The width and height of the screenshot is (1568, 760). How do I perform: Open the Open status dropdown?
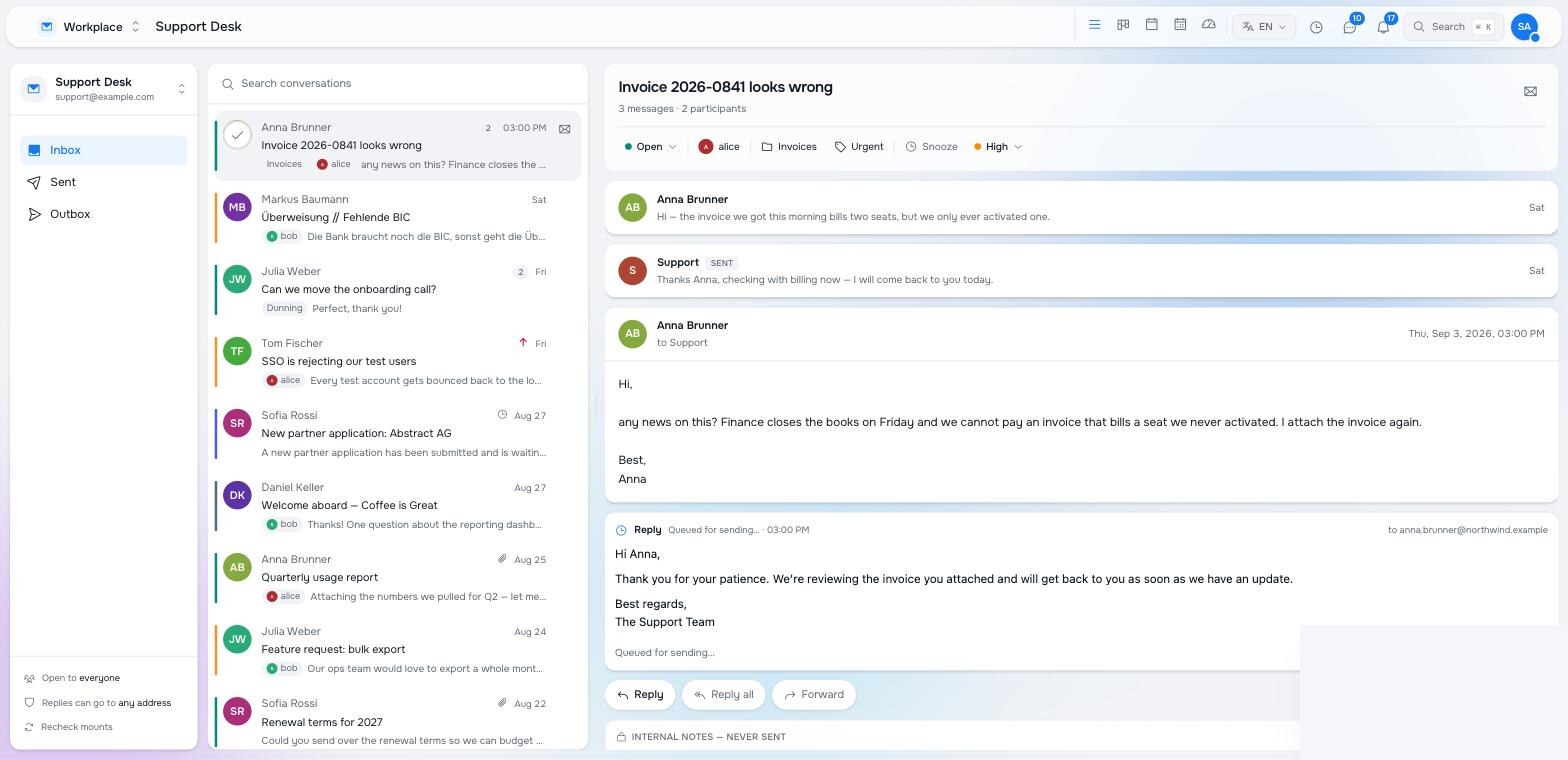click(650, 147)
